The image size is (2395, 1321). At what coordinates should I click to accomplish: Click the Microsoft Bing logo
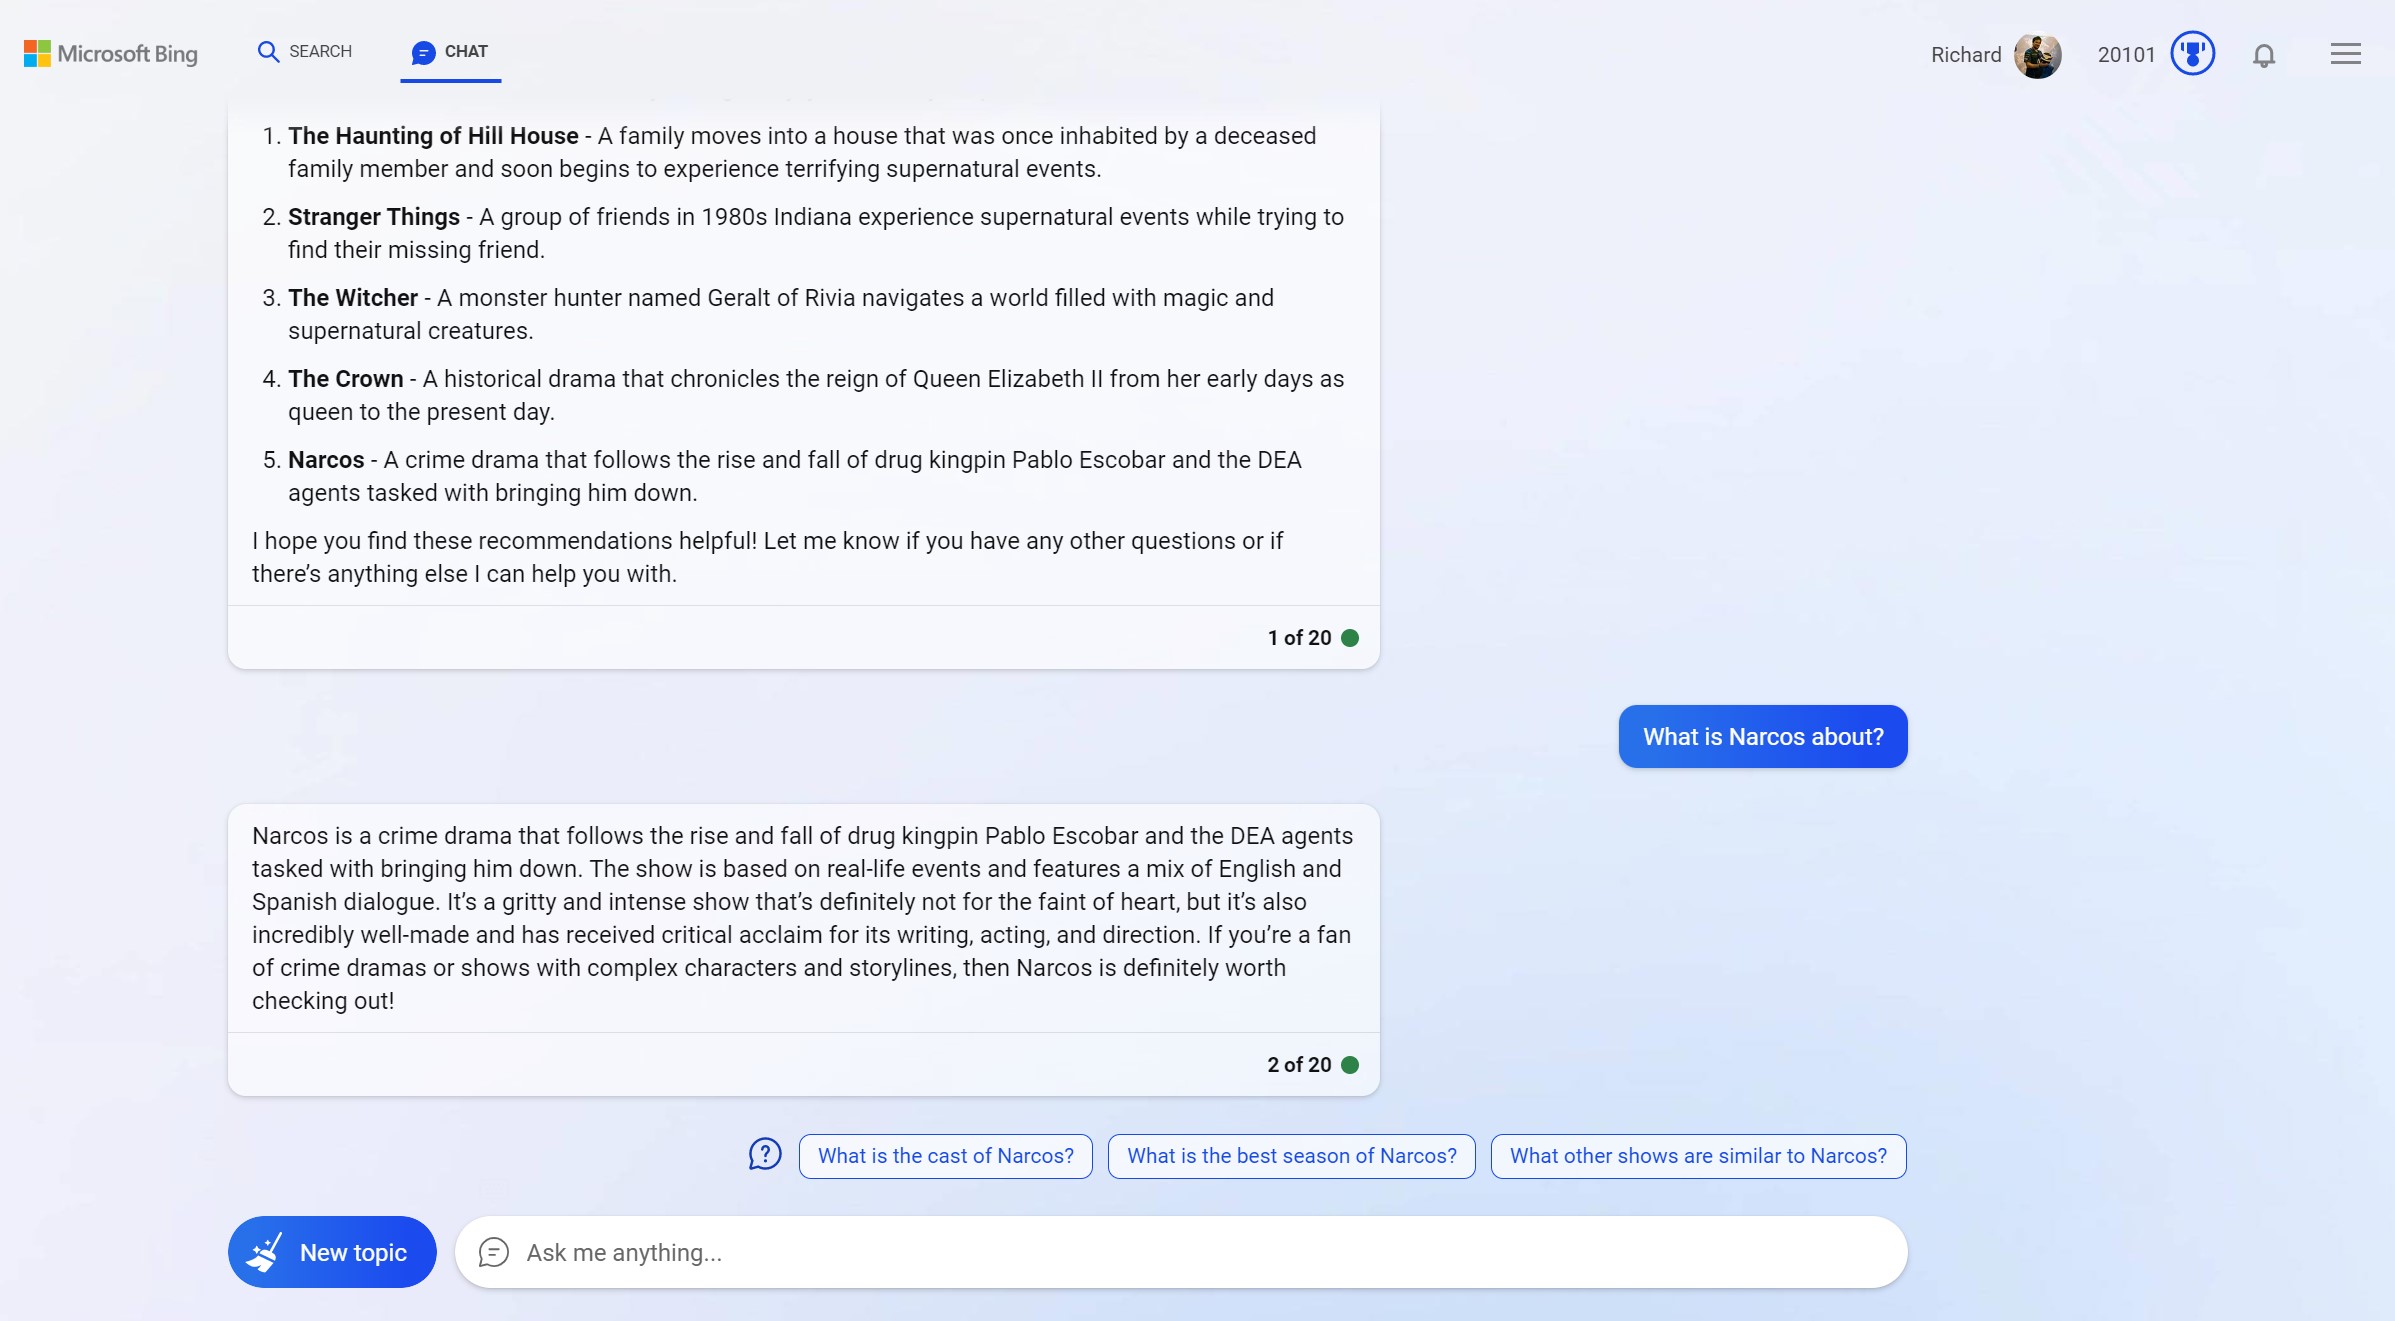[111, 52]
